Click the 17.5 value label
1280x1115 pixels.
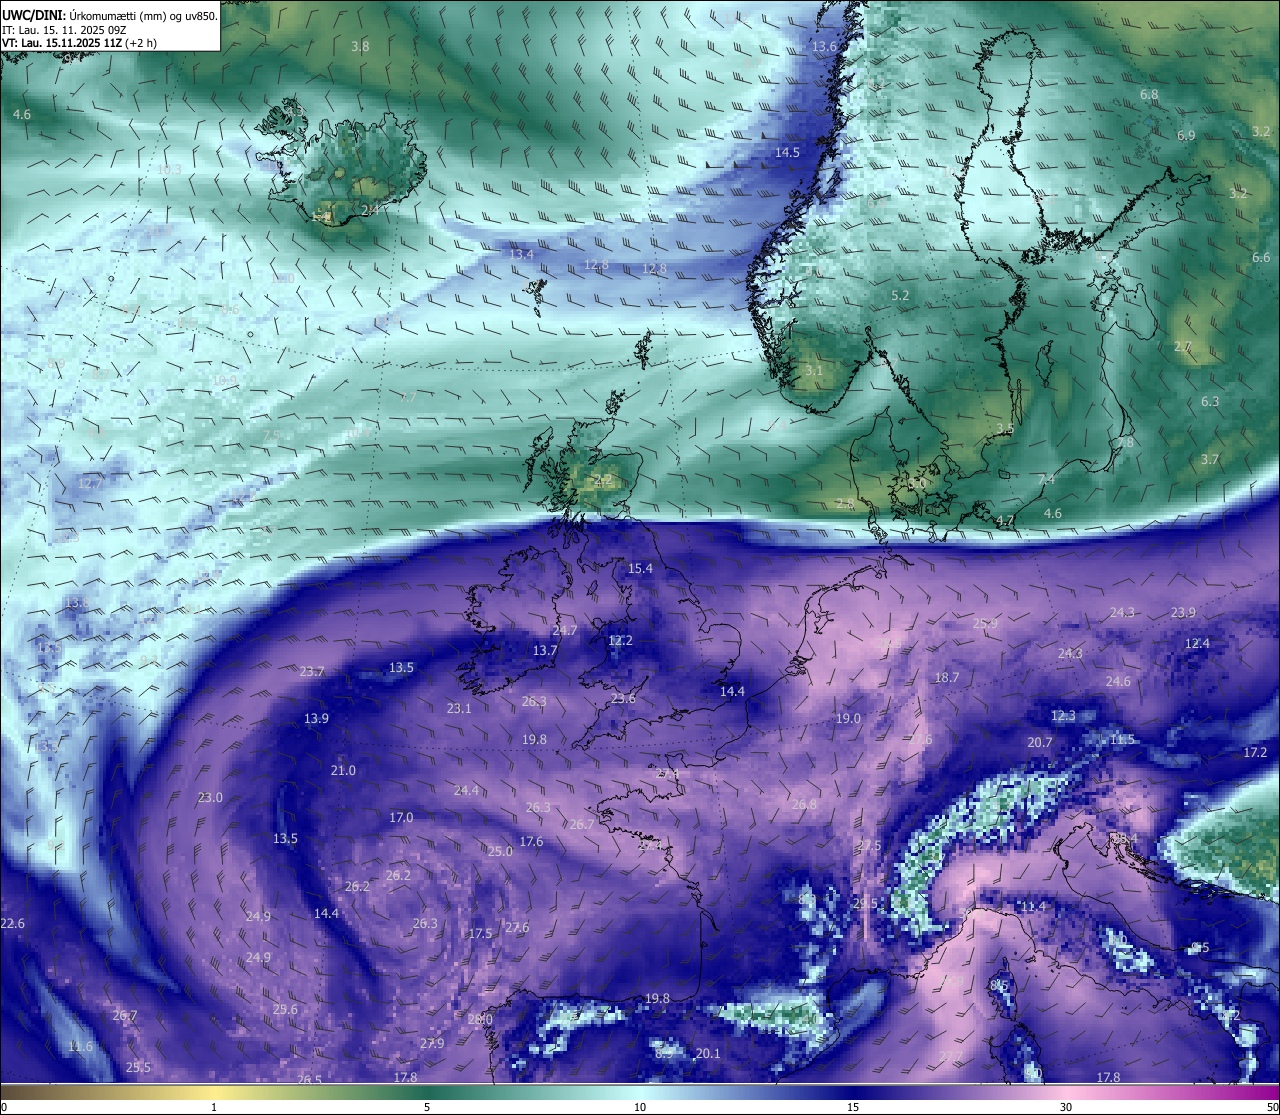coord(480,933)
